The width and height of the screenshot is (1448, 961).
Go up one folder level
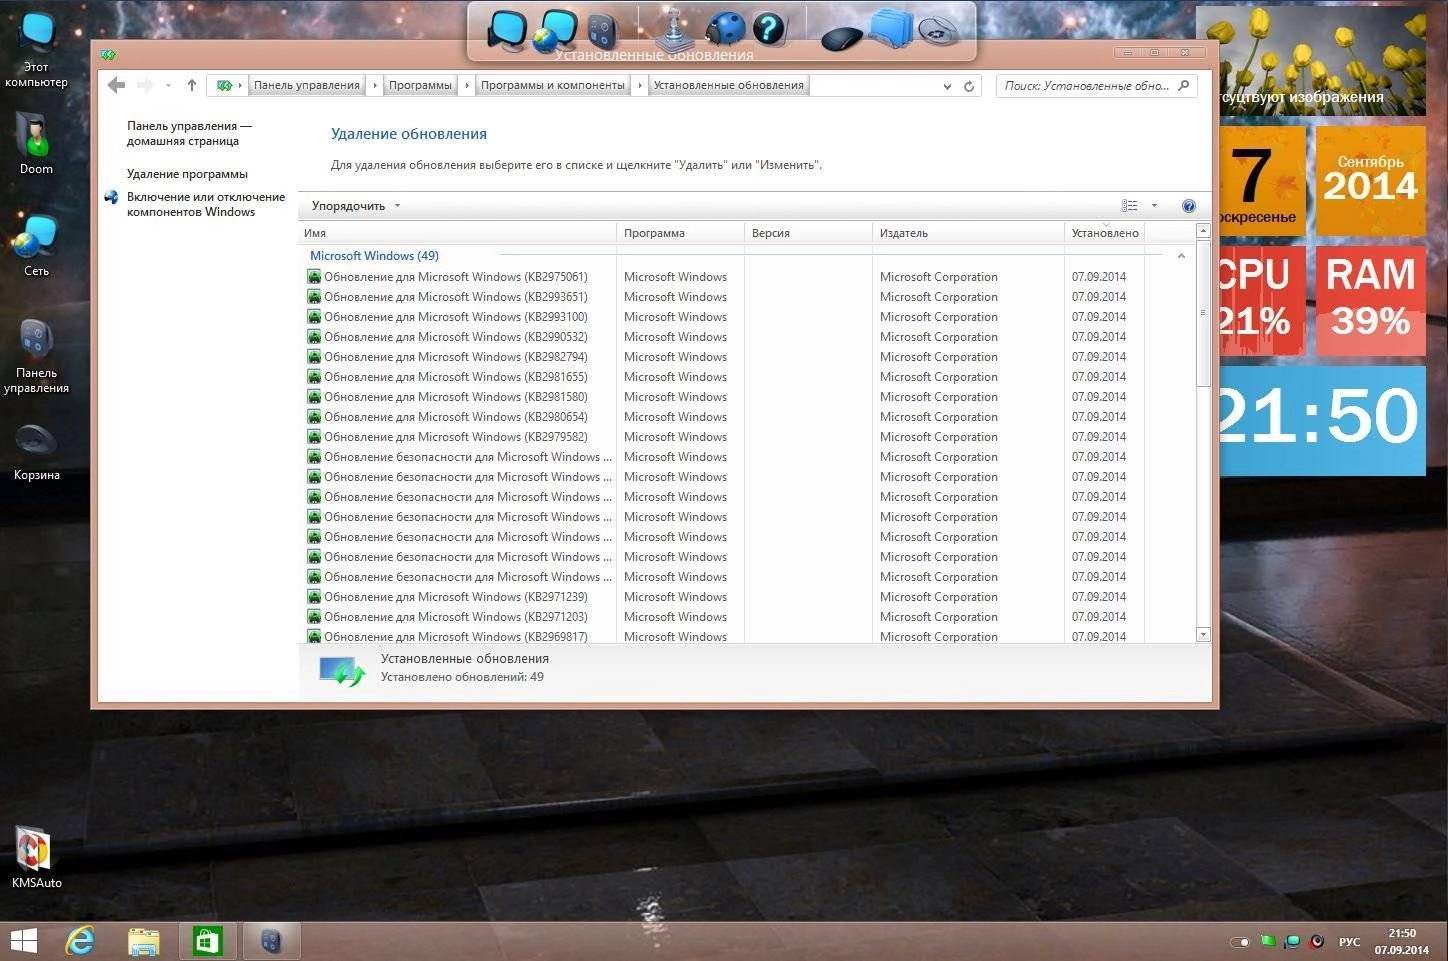tap(192, 85)
